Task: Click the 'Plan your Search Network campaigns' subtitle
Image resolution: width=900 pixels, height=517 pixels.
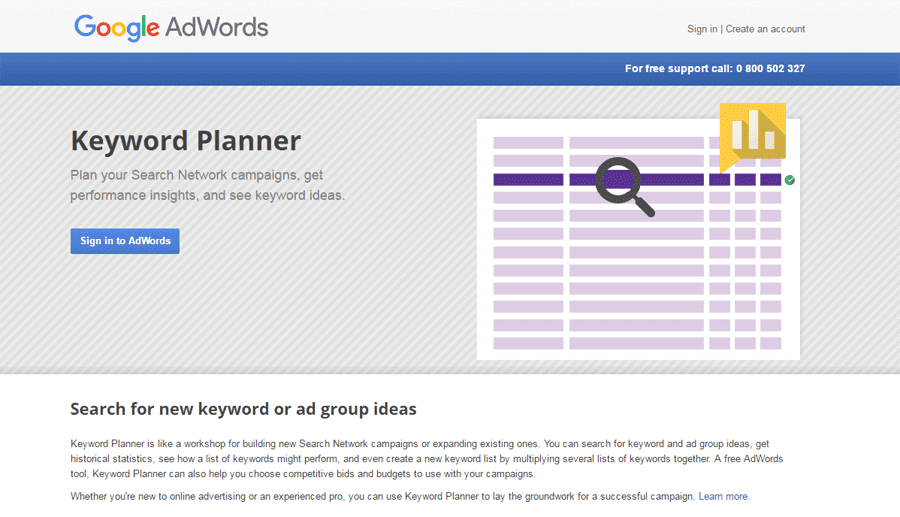Action: tap(207, 185)
